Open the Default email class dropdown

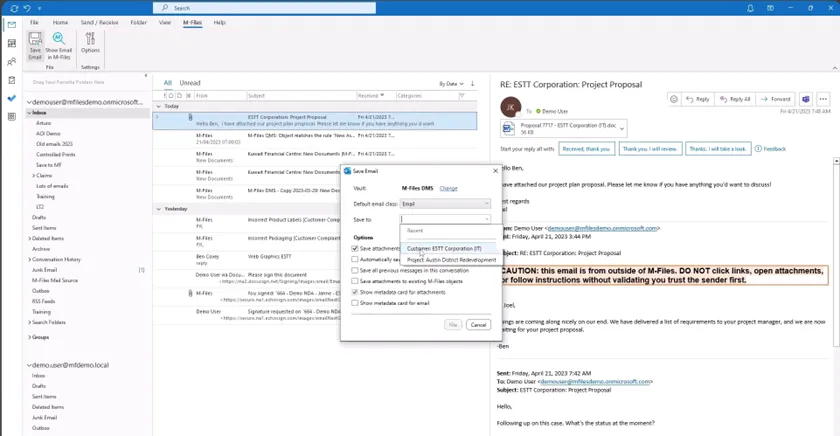coord(445,204)
